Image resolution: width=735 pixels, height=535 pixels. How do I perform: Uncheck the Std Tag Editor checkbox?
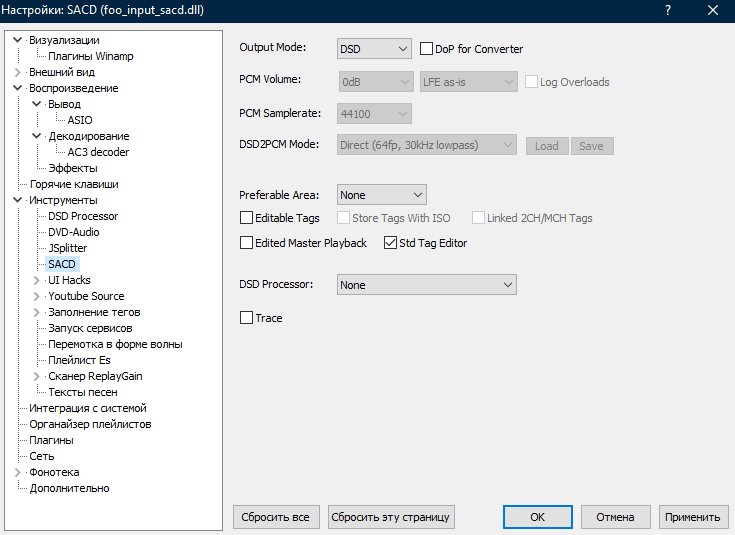(x=391, y=243)
